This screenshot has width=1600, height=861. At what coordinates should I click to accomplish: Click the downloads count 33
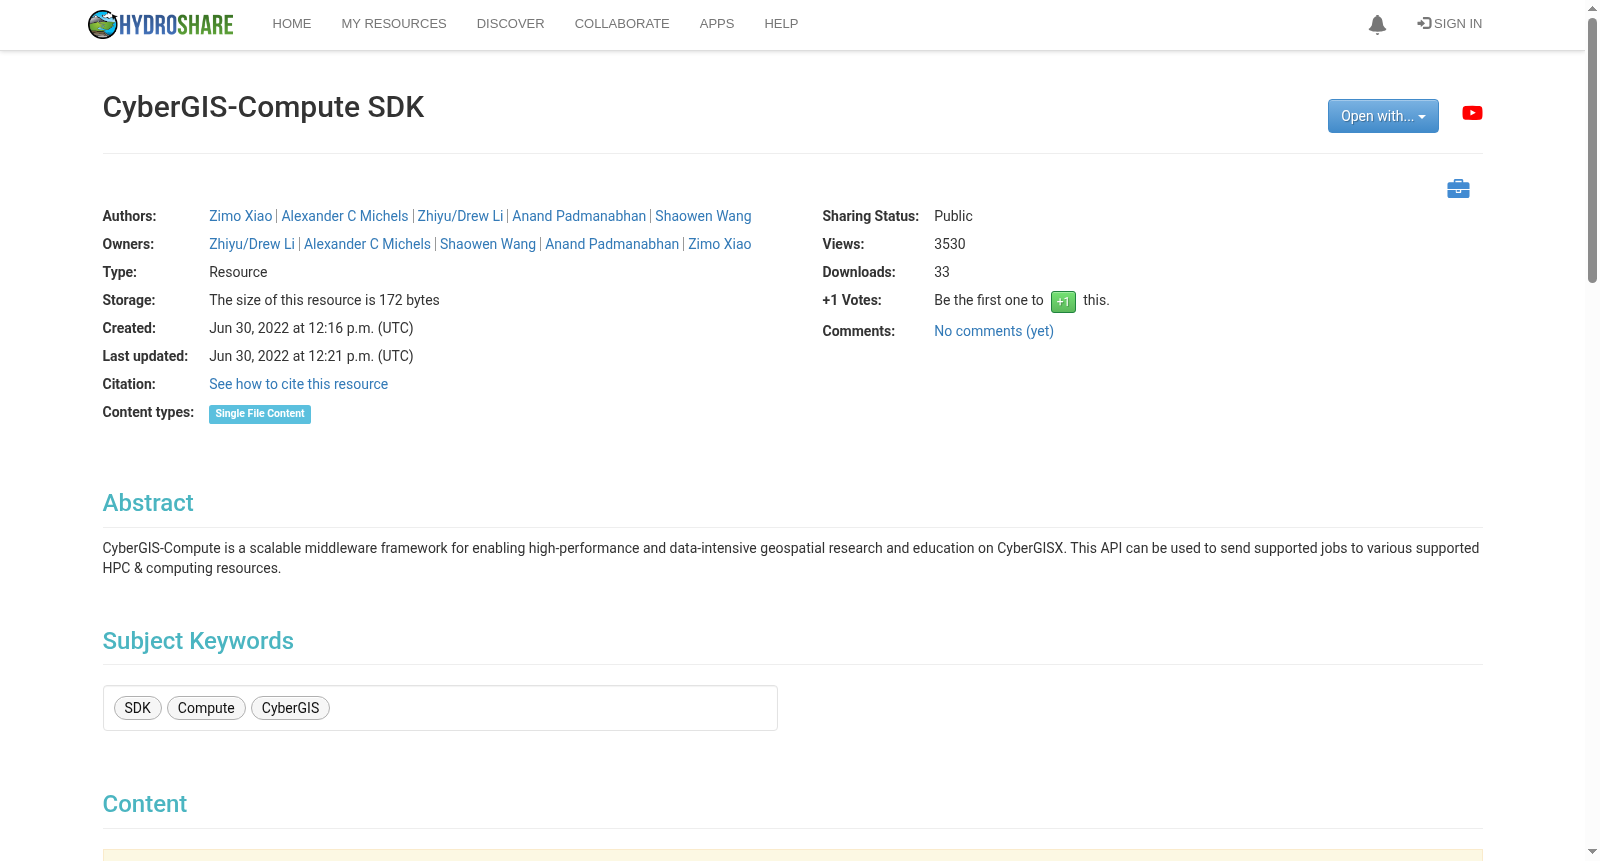(942, 272)
